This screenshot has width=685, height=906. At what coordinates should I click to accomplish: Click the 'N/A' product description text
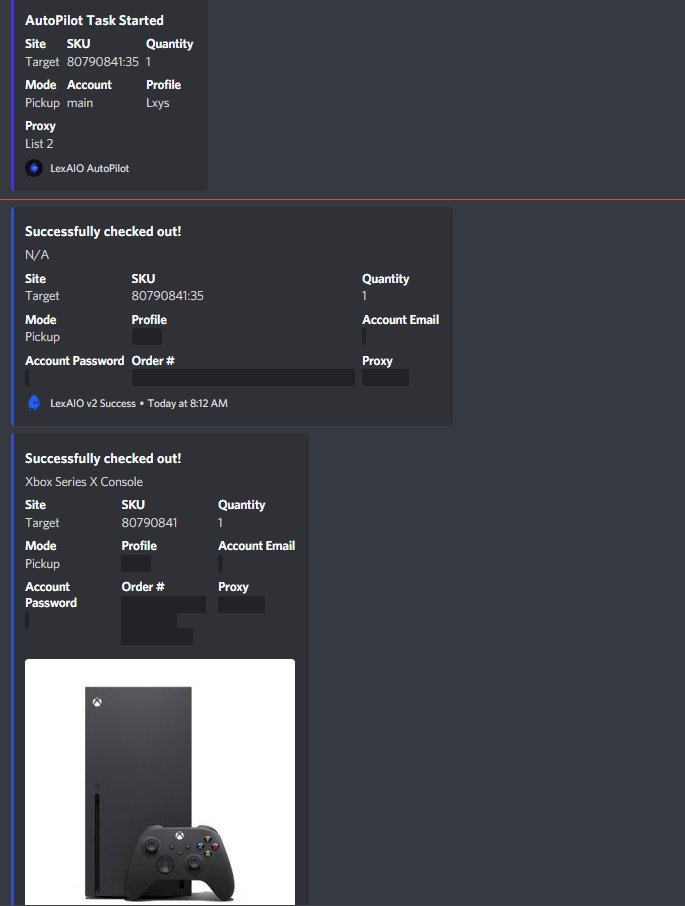(37, 255)
